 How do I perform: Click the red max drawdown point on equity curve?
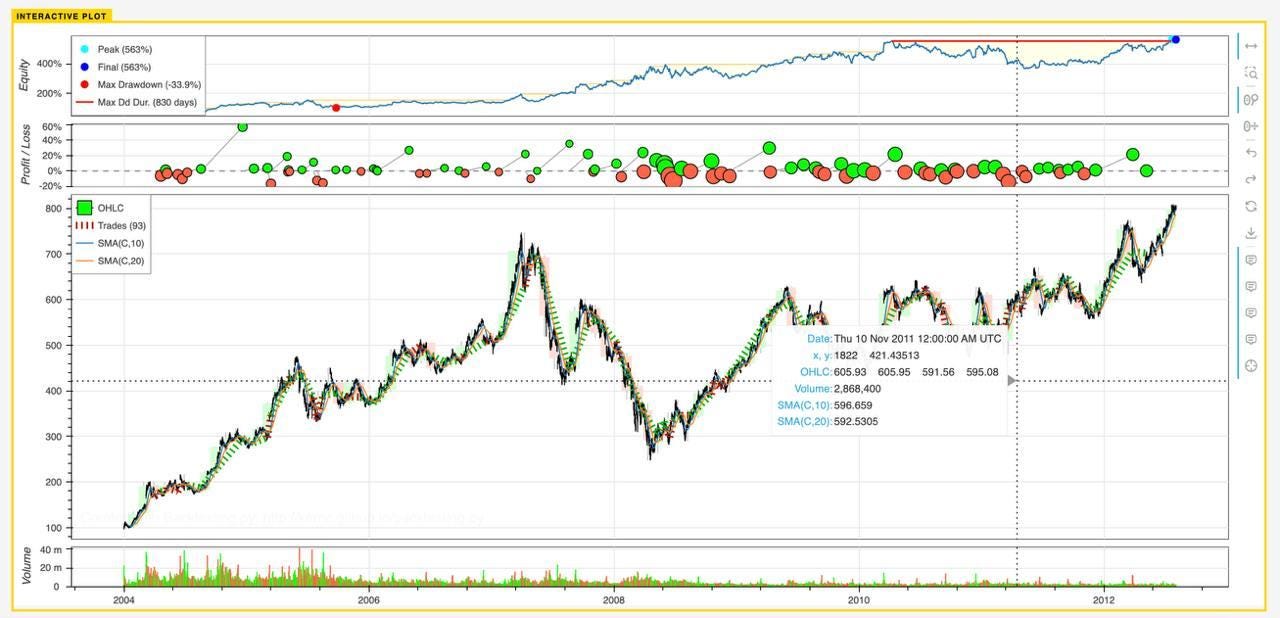(x=336, y=107)
